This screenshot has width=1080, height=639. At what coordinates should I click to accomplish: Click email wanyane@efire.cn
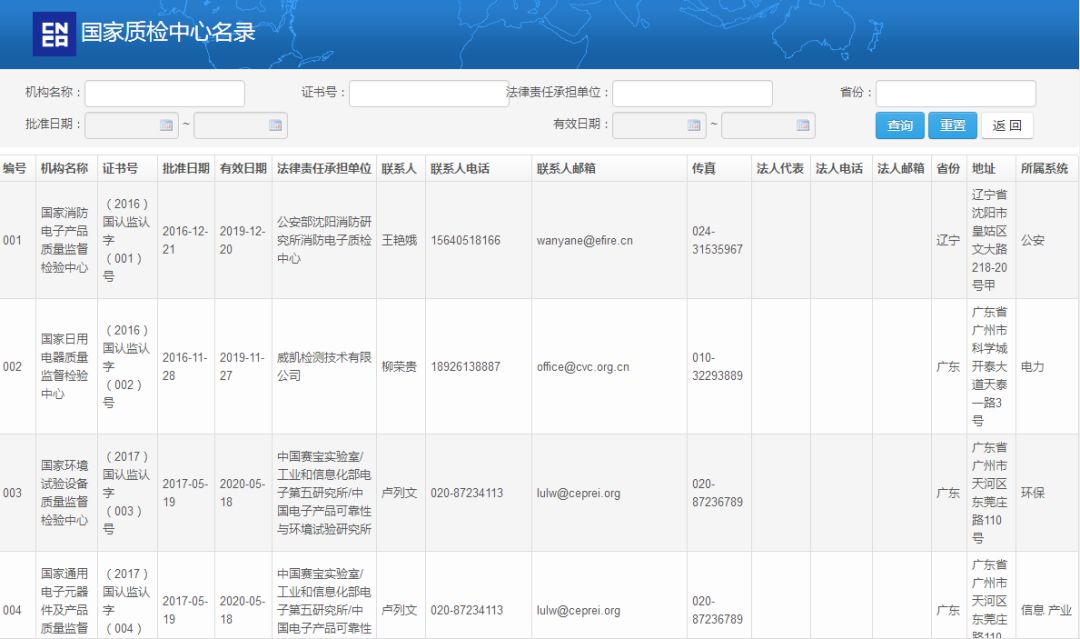585,240
